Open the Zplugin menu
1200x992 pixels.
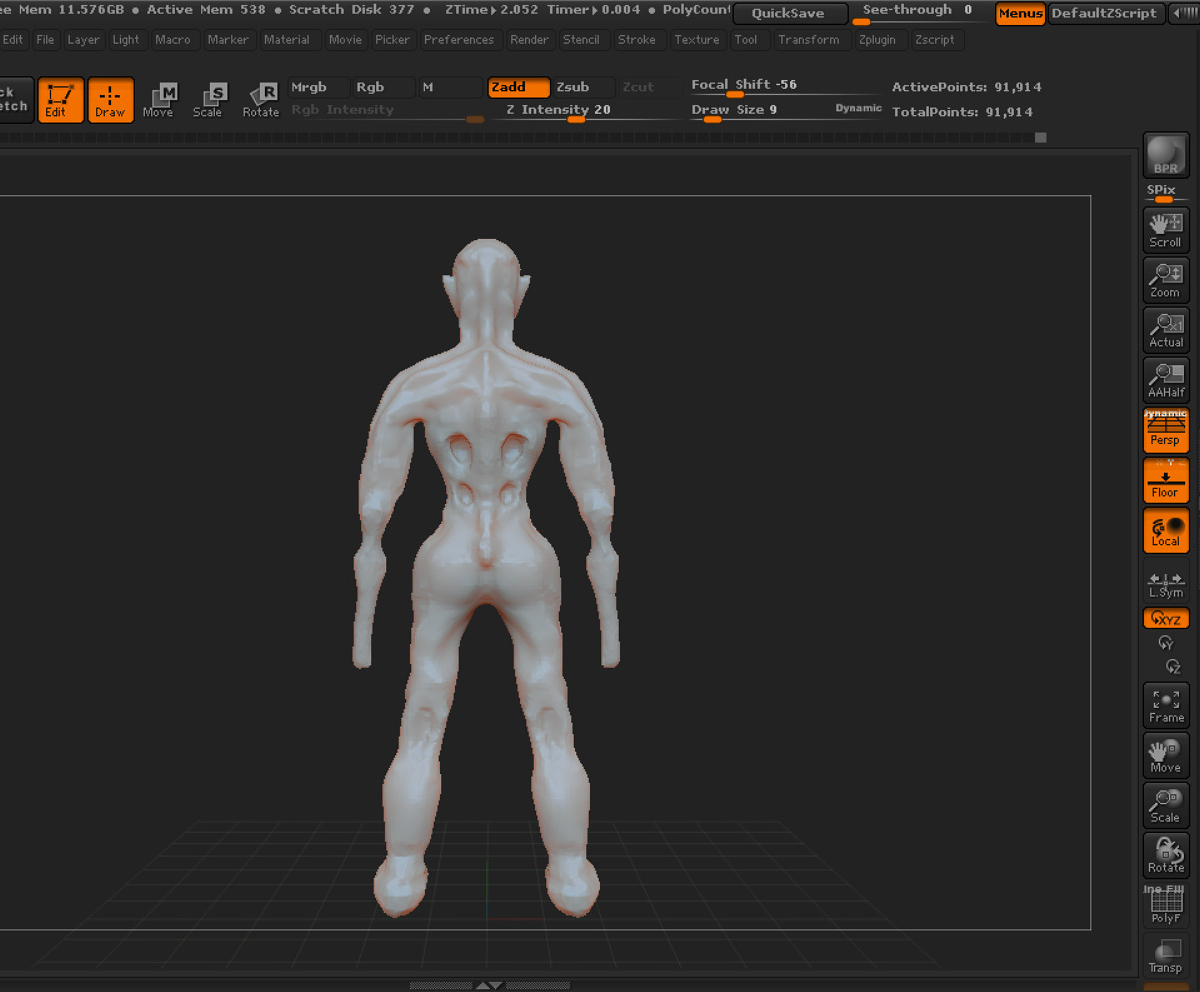click(878, 40)
